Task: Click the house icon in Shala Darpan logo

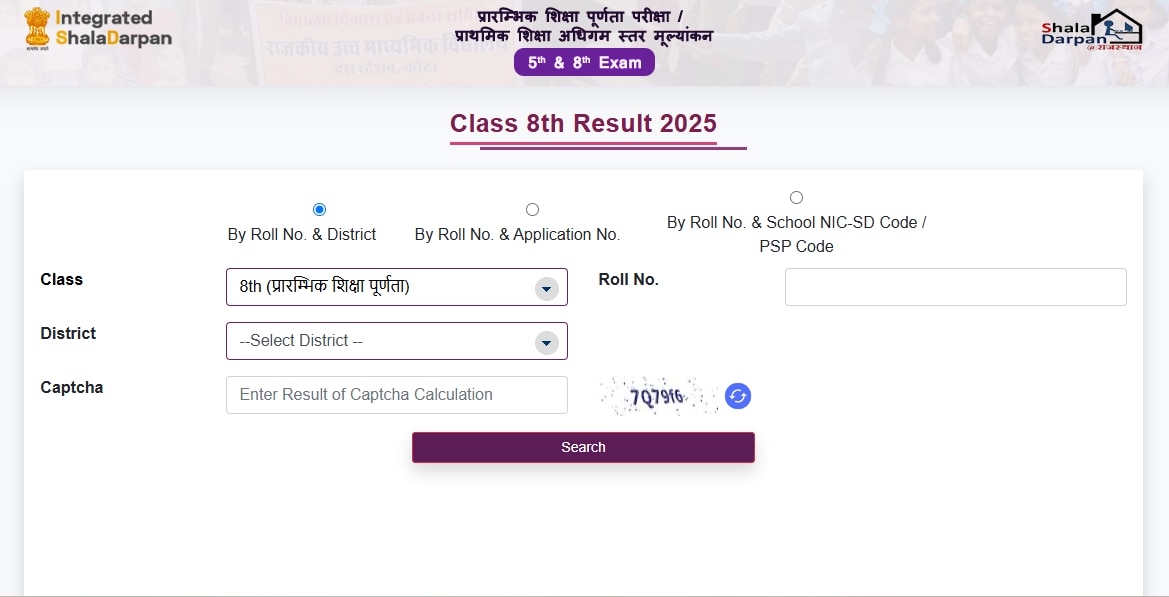Action: pyautogui.click(x=1118, y=25)
